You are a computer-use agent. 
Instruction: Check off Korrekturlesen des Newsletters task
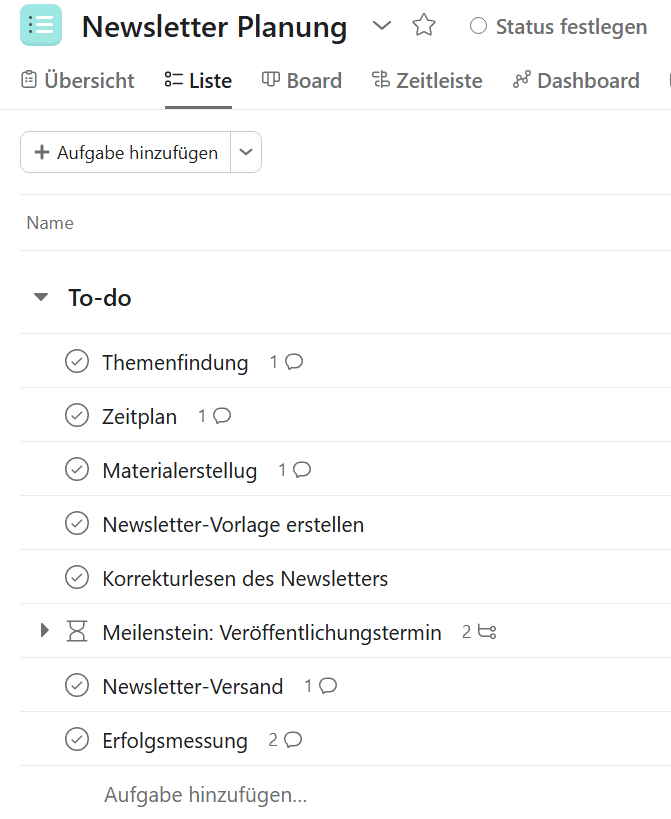(x=77, y=578)
